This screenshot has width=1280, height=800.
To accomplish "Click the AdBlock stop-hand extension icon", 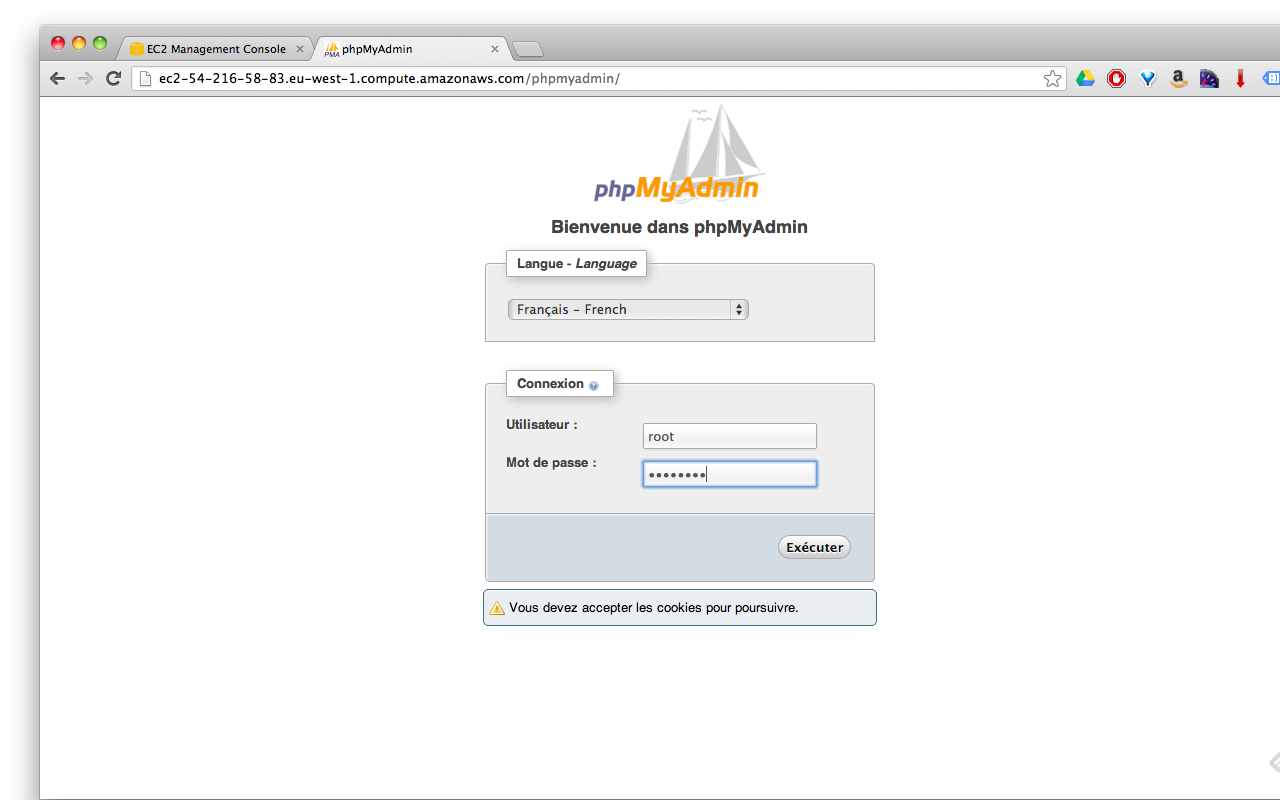I will pyautogui.click(x=1116, y=78).
